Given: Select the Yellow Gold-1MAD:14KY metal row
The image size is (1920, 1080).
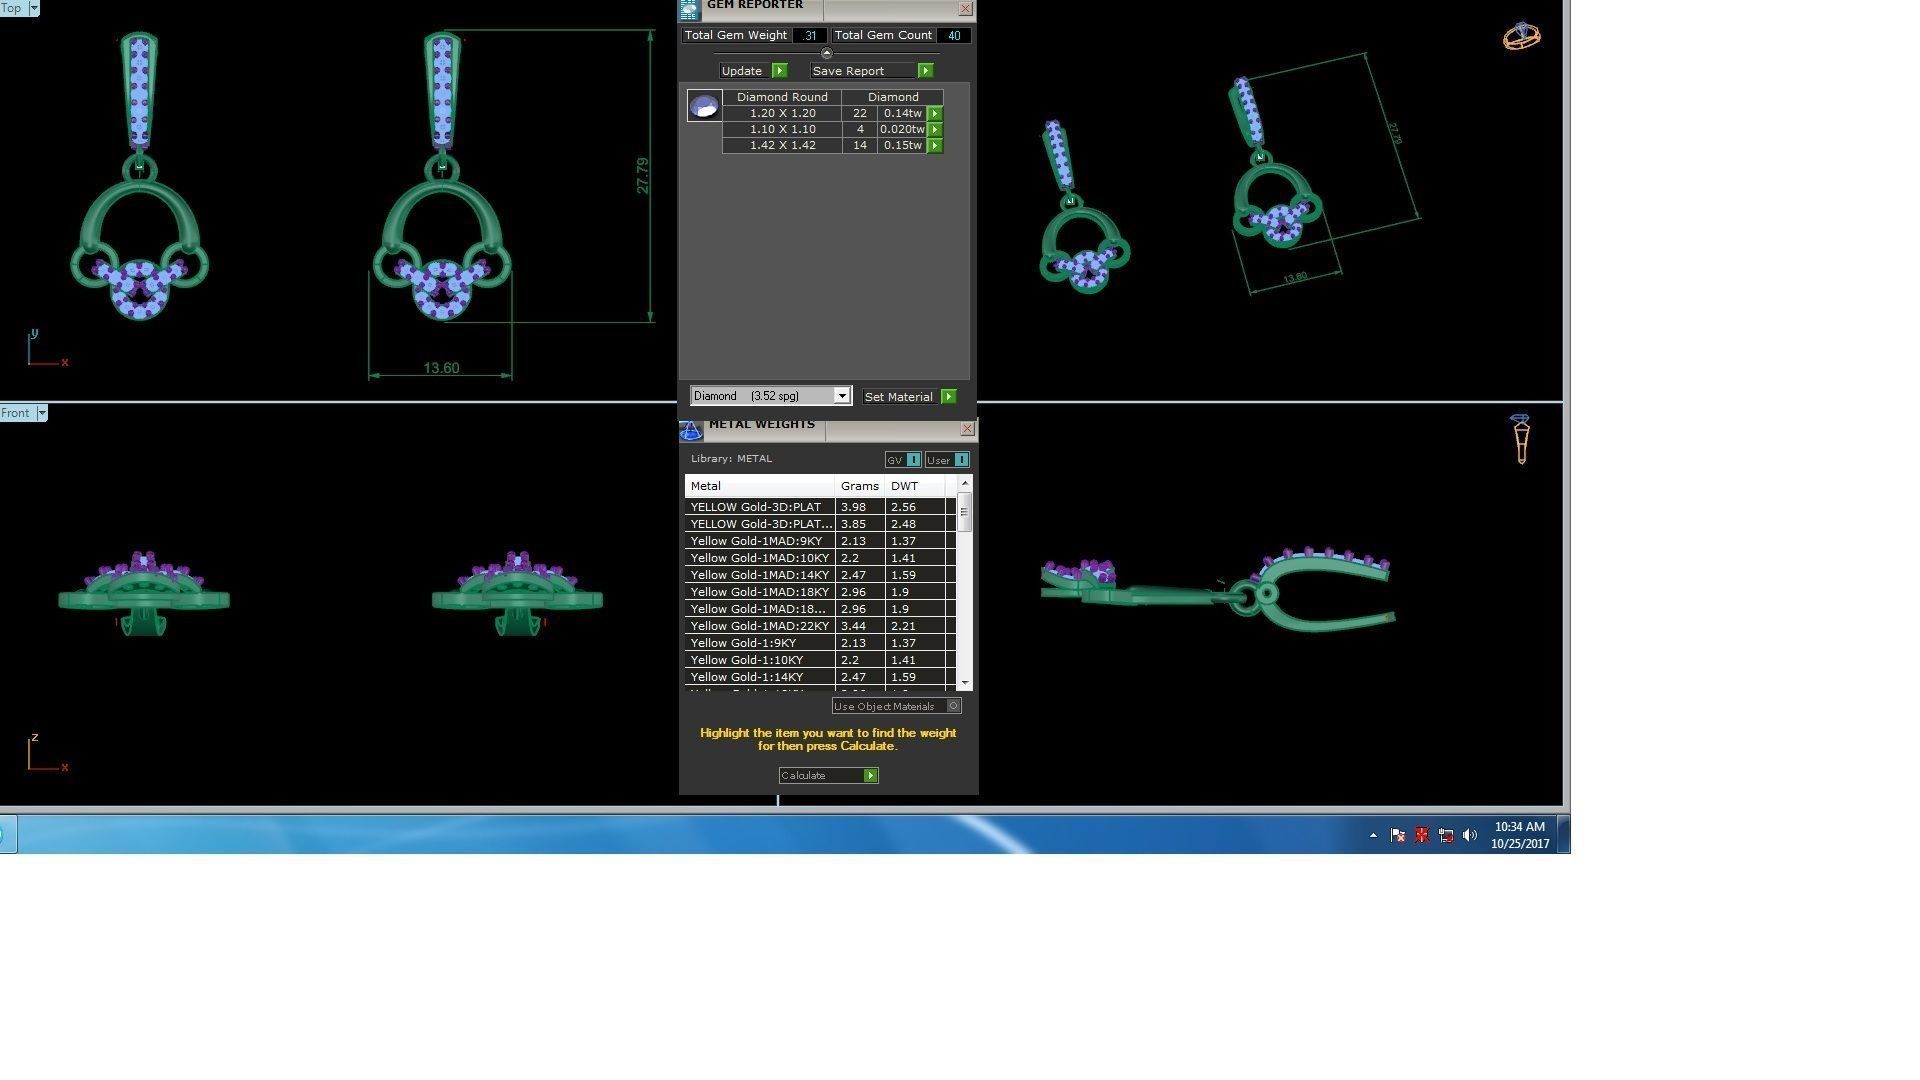Looking at the screenshot, I should coord(760,575).
